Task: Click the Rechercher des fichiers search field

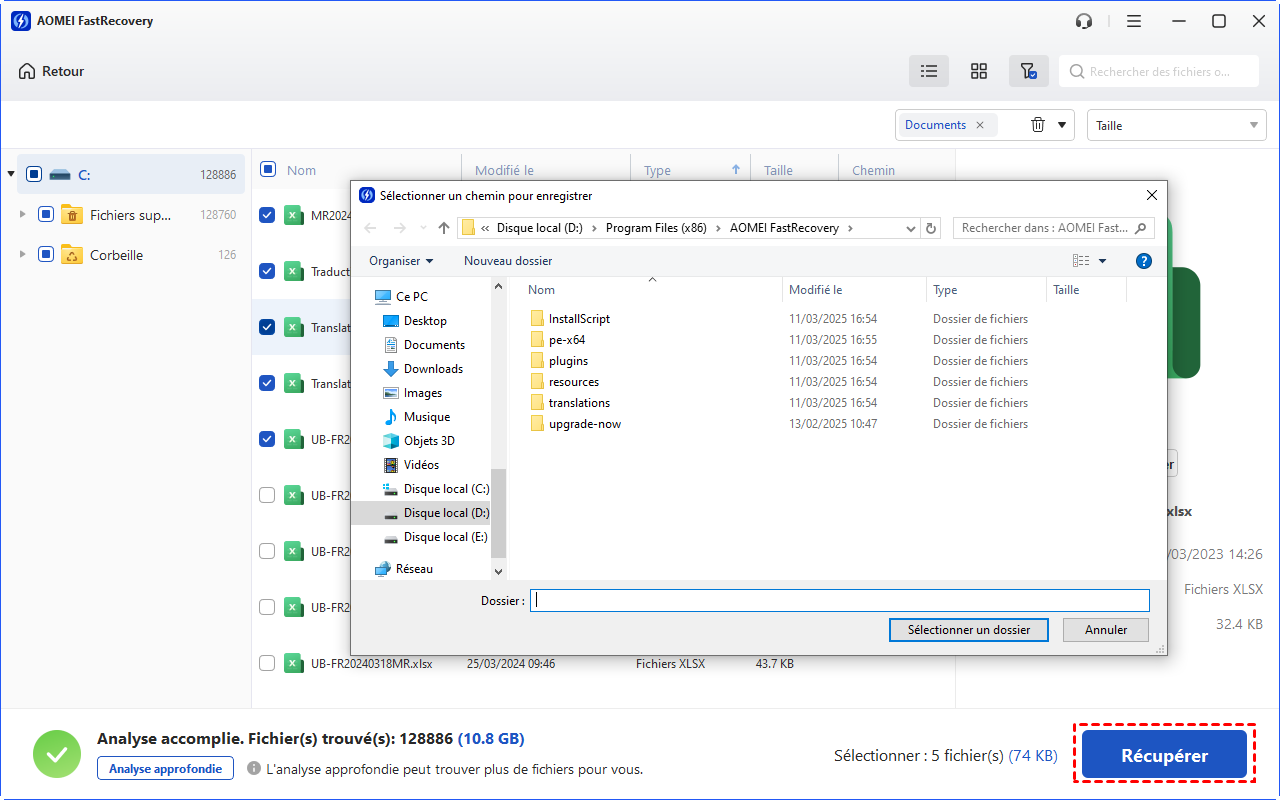Action: [x=1159, y=71]
